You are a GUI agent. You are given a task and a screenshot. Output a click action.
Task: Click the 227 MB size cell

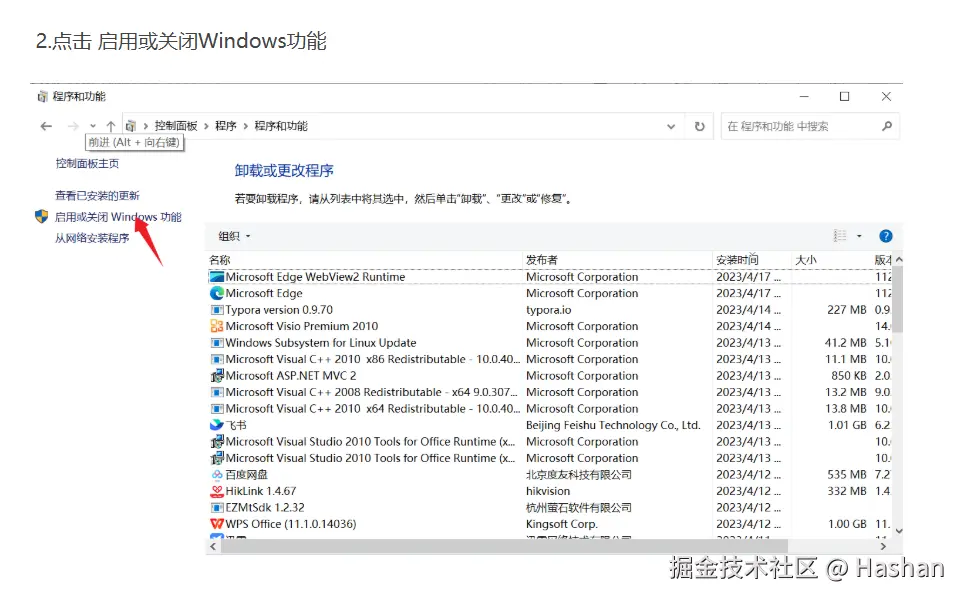coord(847,310)
